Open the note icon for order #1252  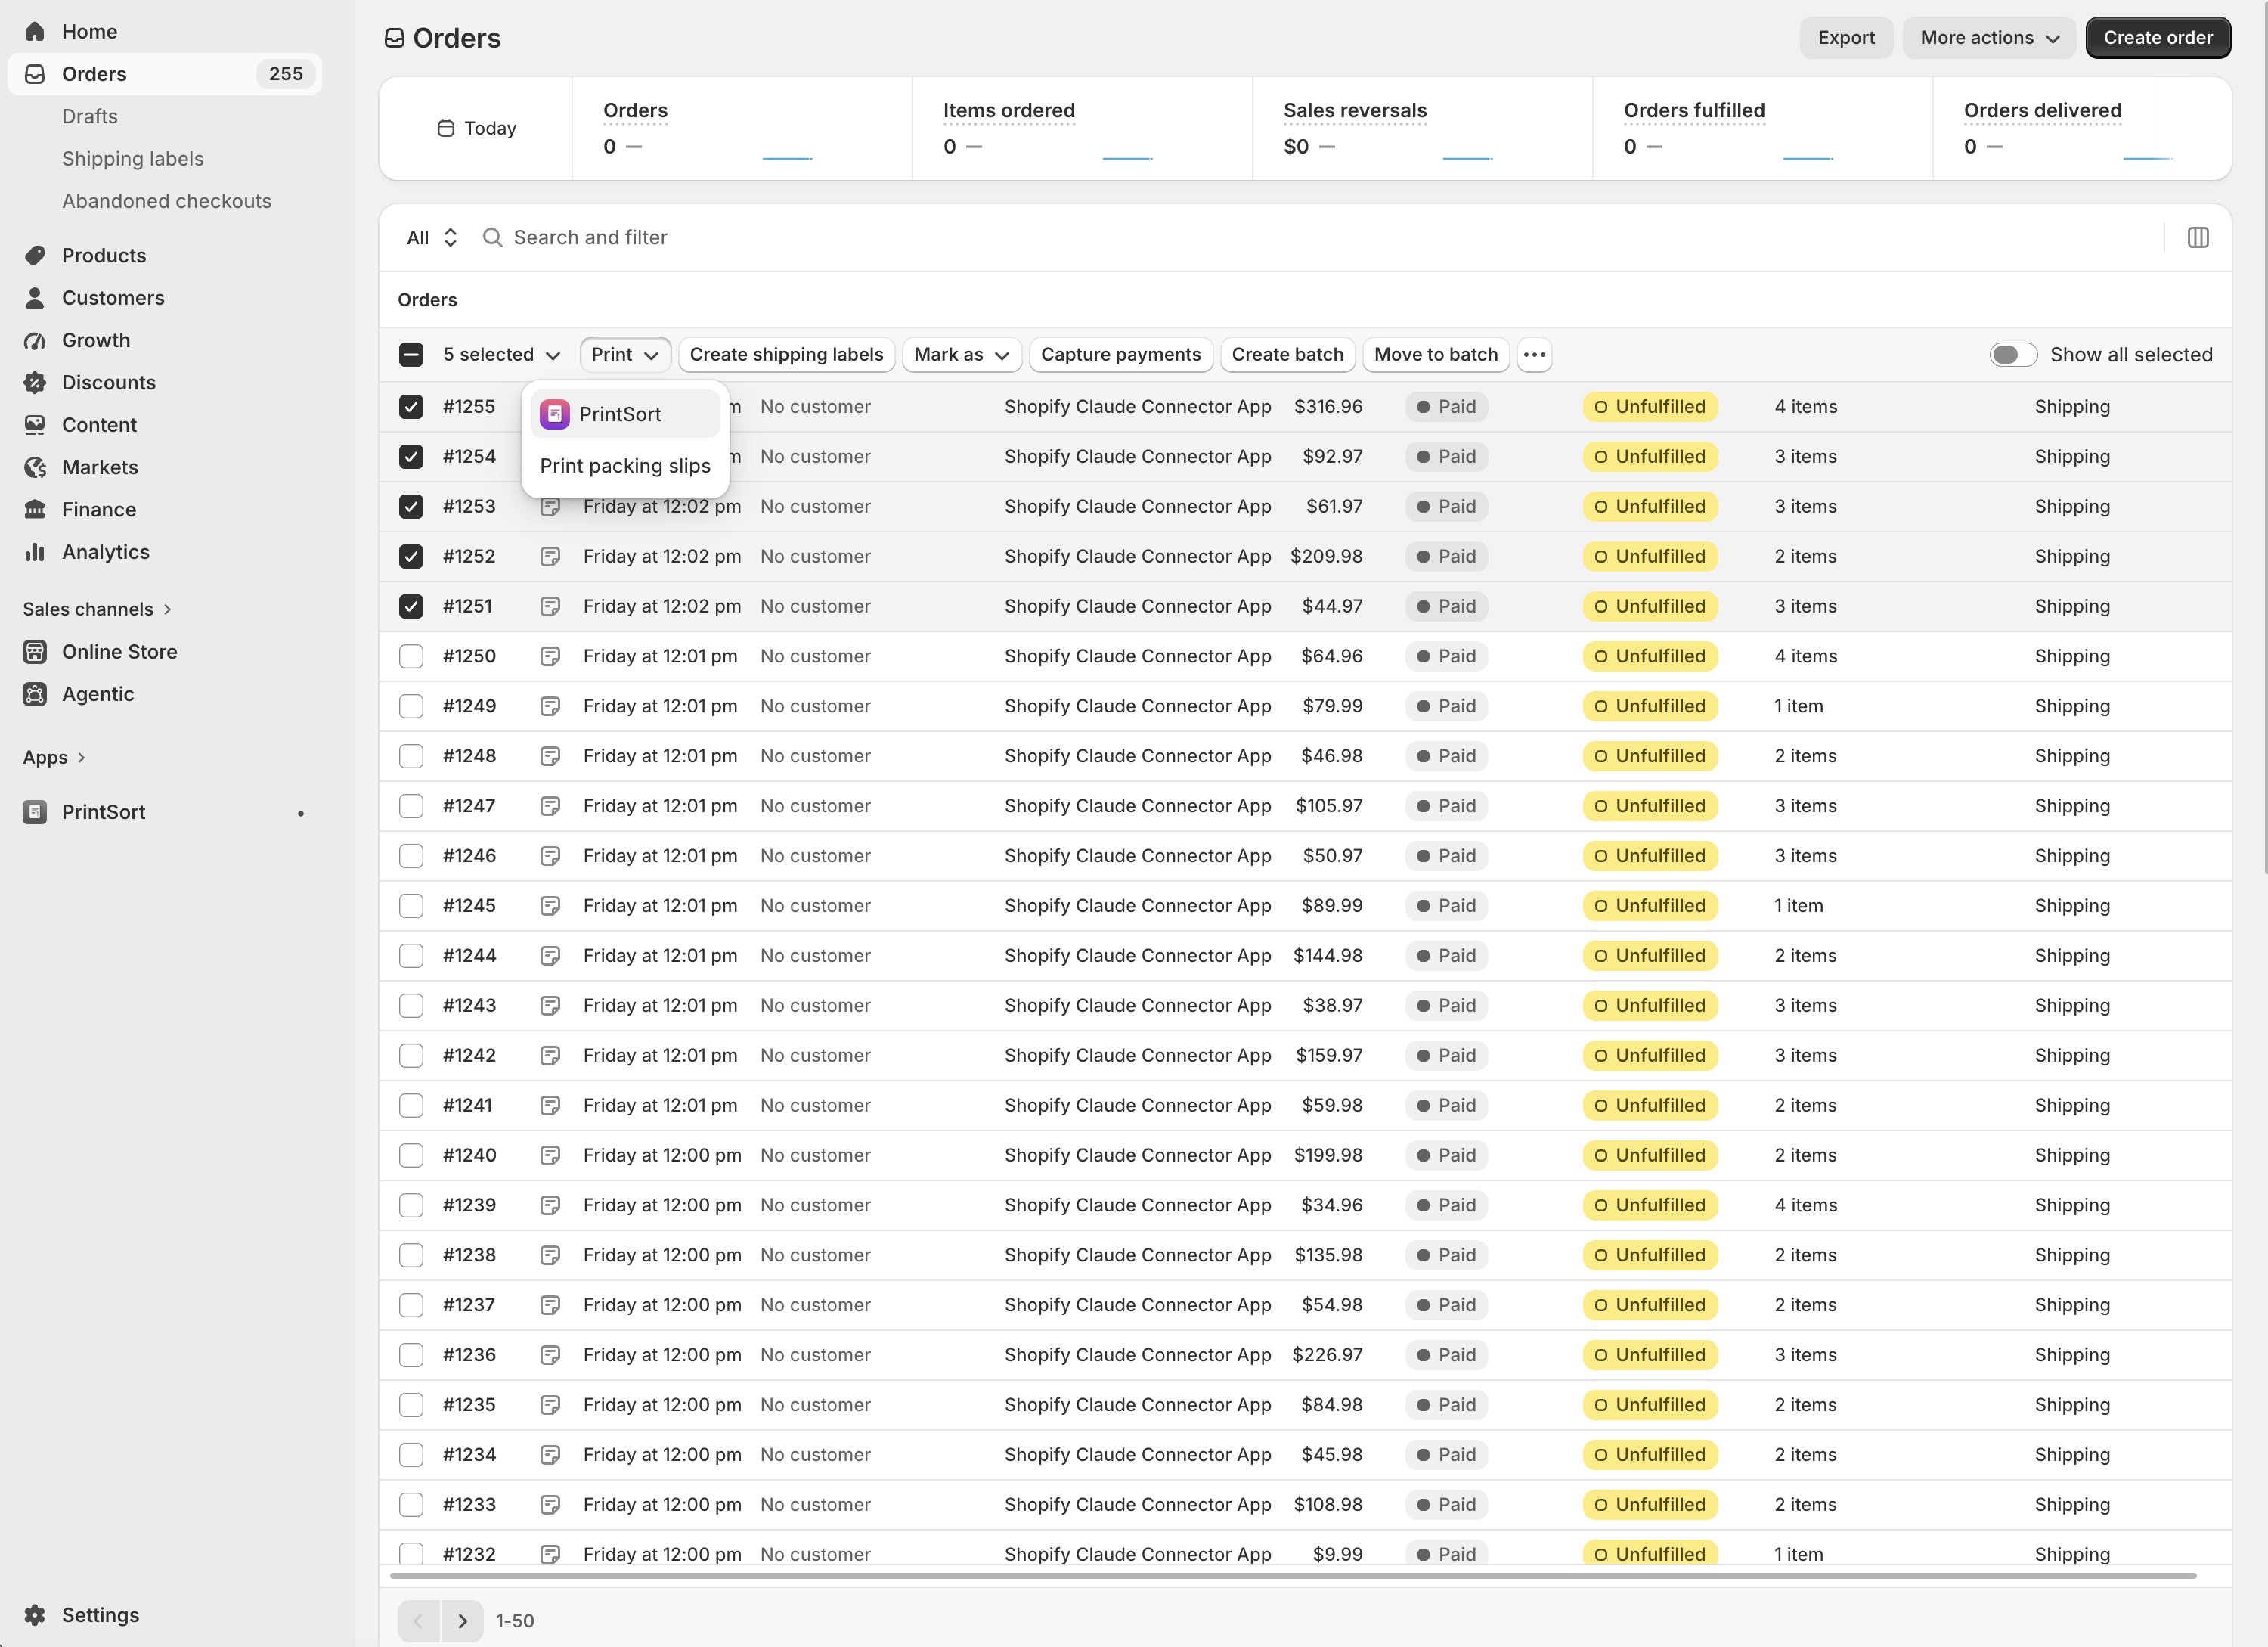[x=550, y=557]
